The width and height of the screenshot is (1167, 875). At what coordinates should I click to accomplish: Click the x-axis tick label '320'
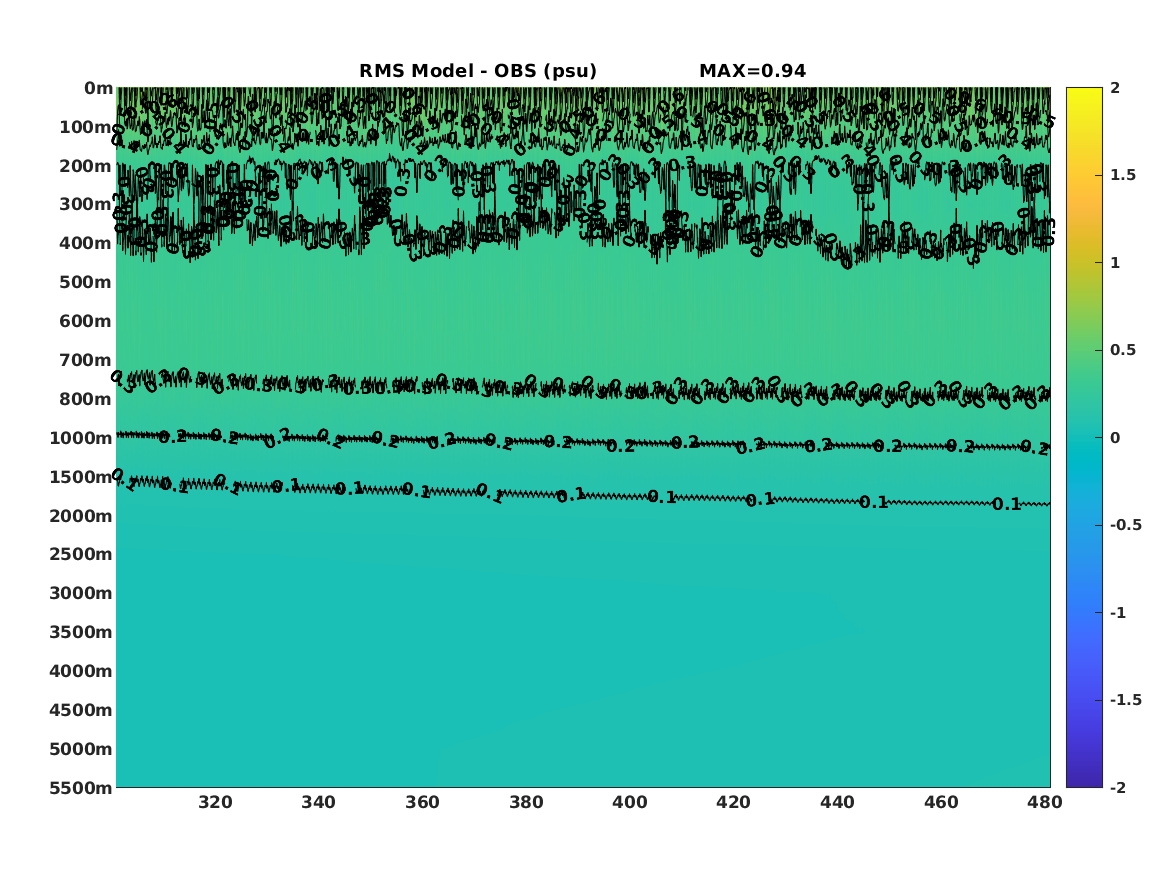coord(215,802)
